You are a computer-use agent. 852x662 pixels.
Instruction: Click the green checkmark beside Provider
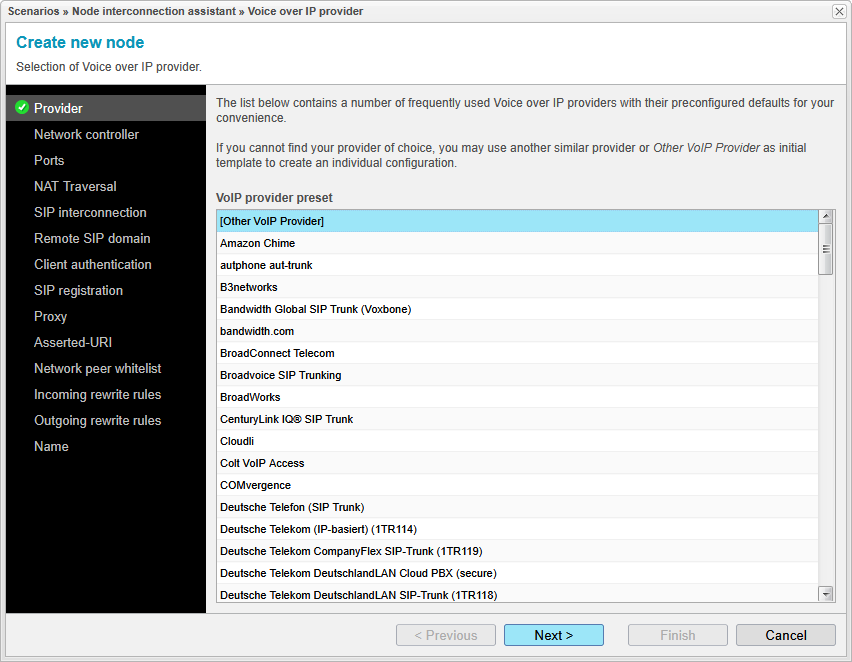tap(22, 108)
